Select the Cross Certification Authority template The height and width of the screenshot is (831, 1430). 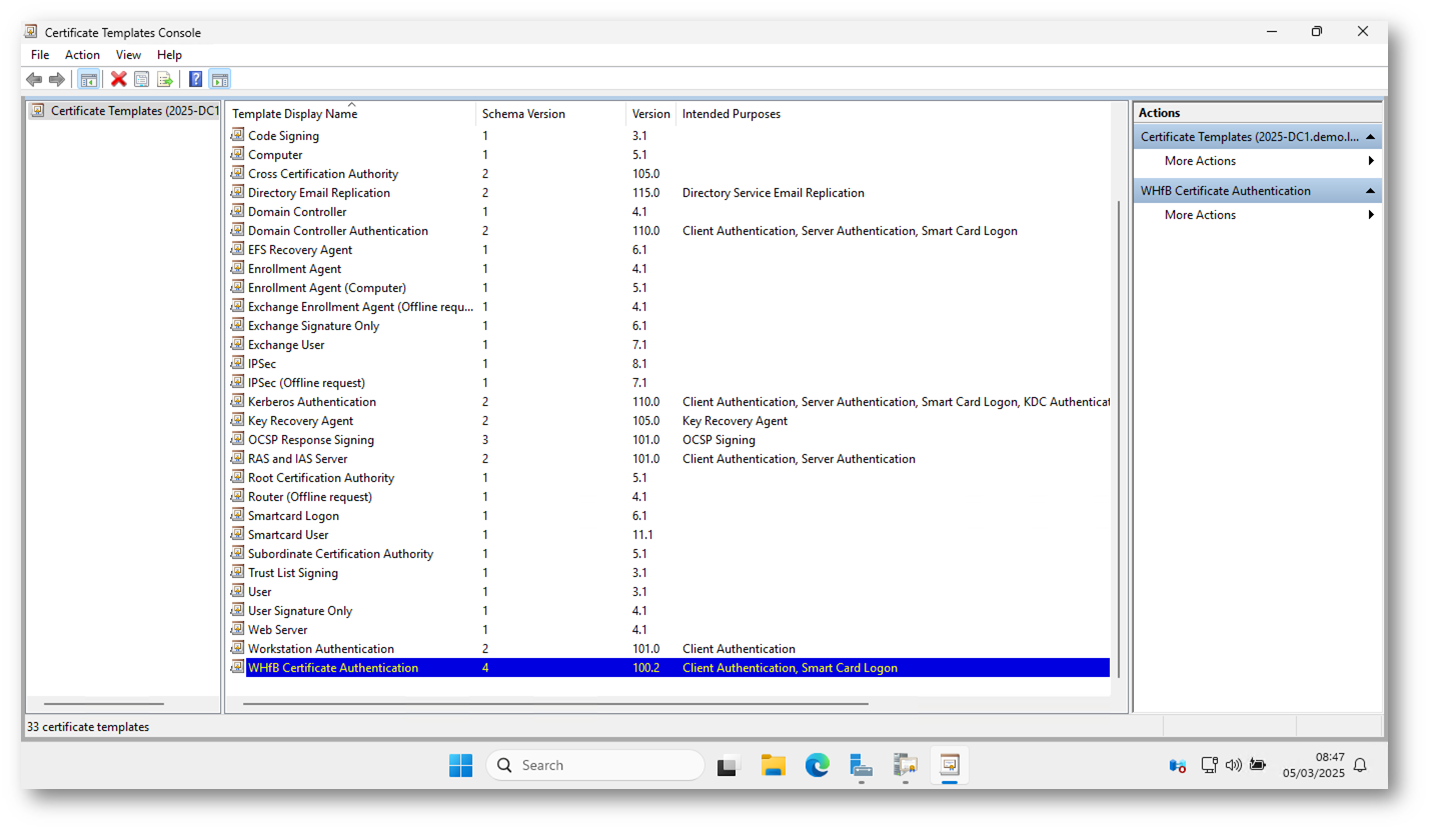pos(323,173)
